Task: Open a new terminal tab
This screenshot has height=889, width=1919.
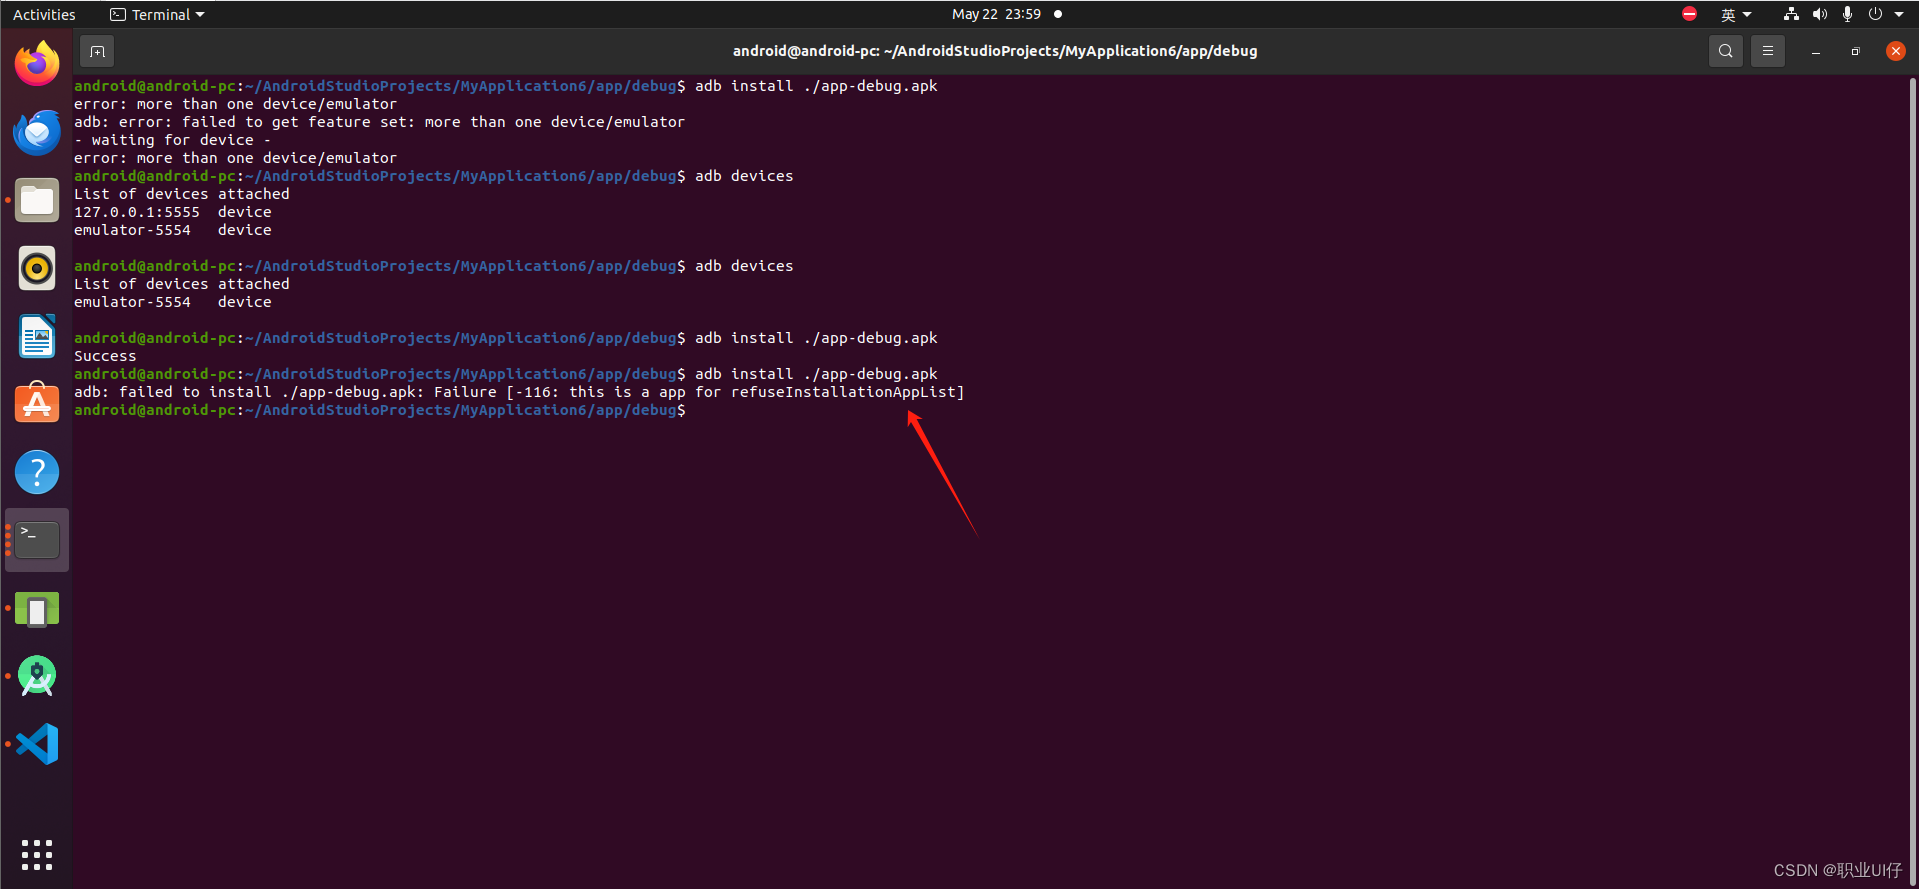Action: click(97, 51)
